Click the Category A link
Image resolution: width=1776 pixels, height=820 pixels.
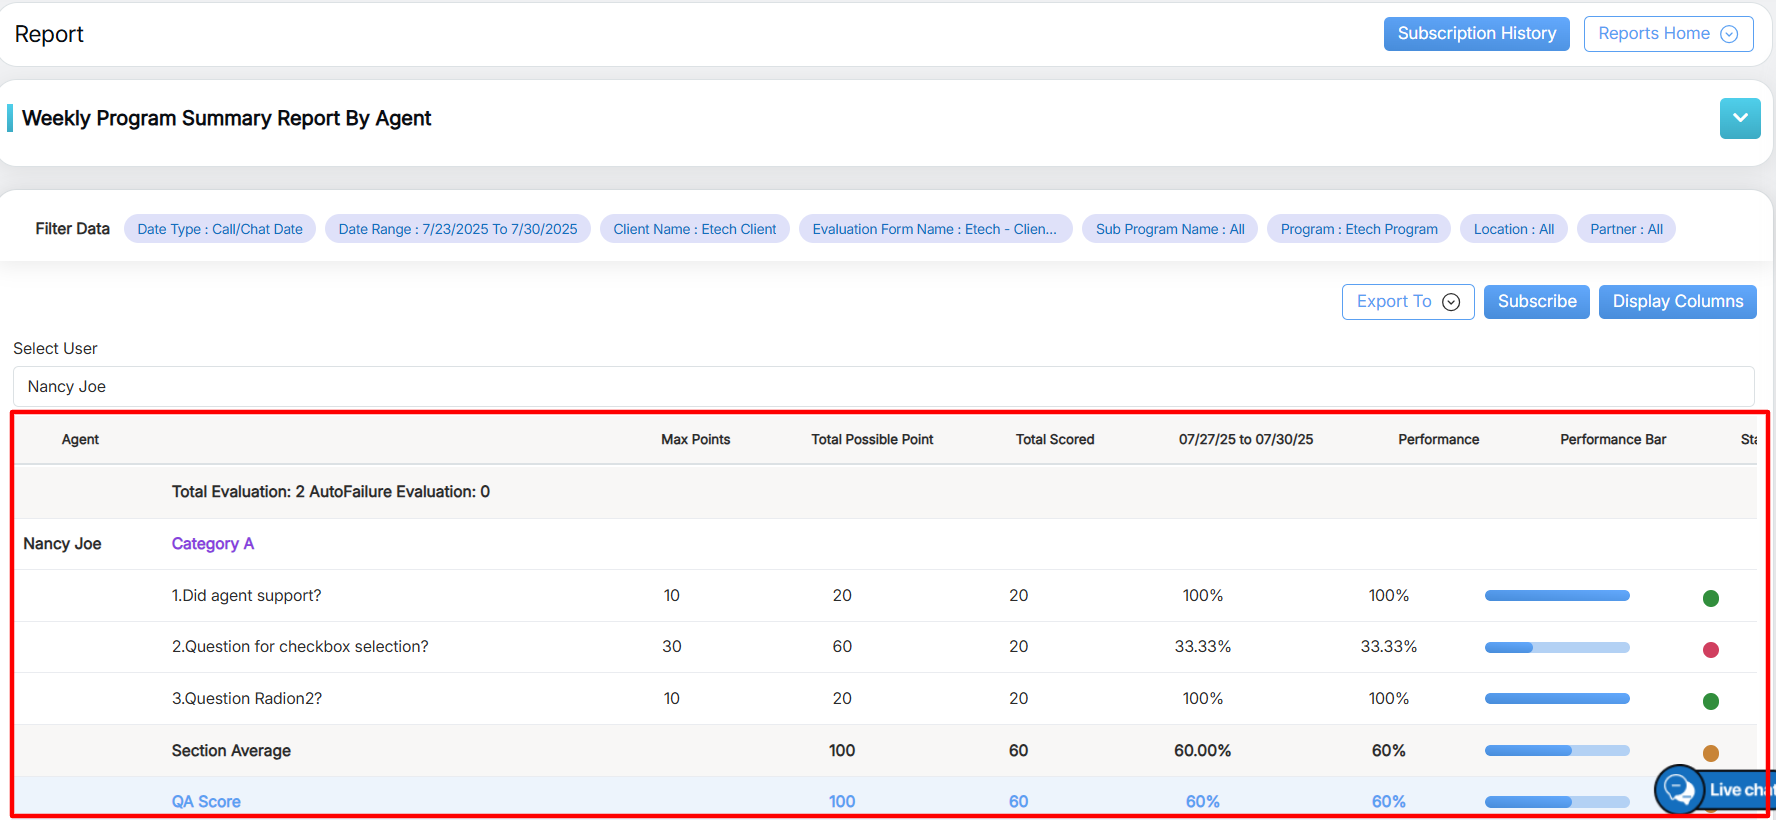[212, 544]
